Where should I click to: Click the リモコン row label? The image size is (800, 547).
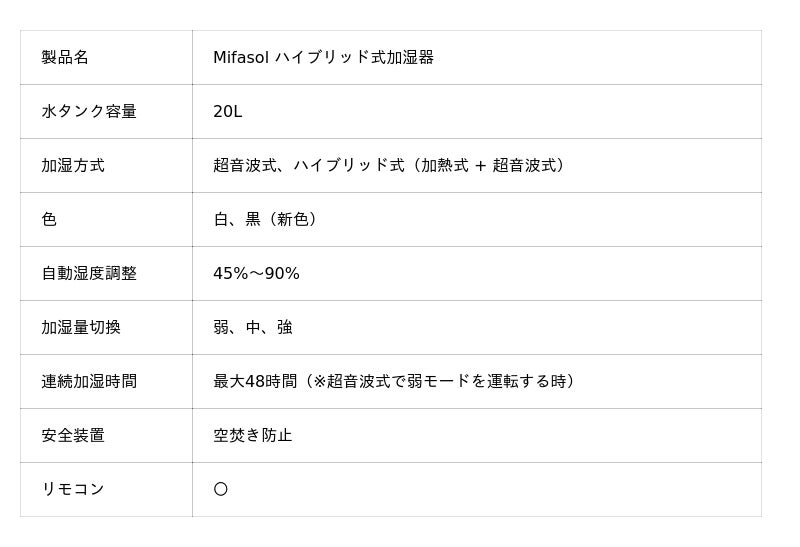pyautogui.click(x=73, y=490)
